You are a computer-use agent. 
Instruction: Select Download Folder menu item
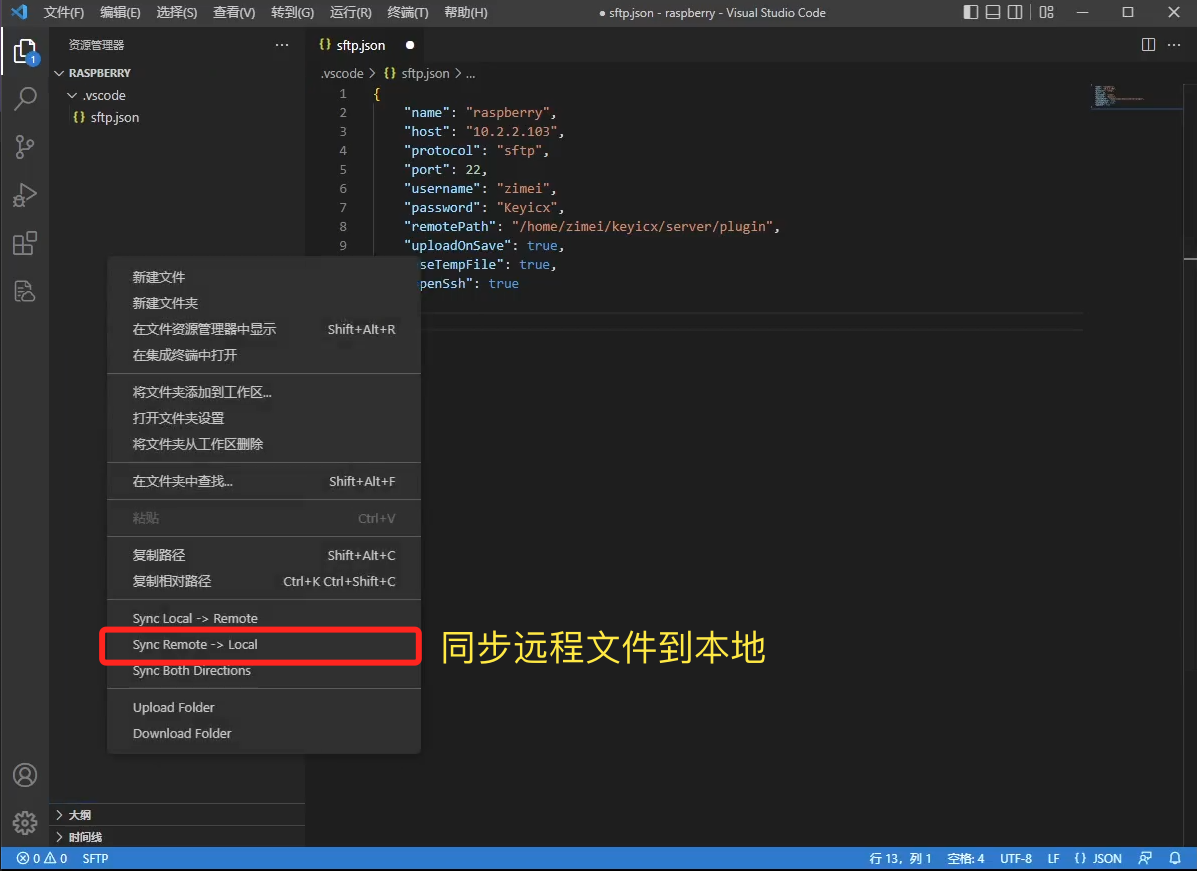[263, 734]
